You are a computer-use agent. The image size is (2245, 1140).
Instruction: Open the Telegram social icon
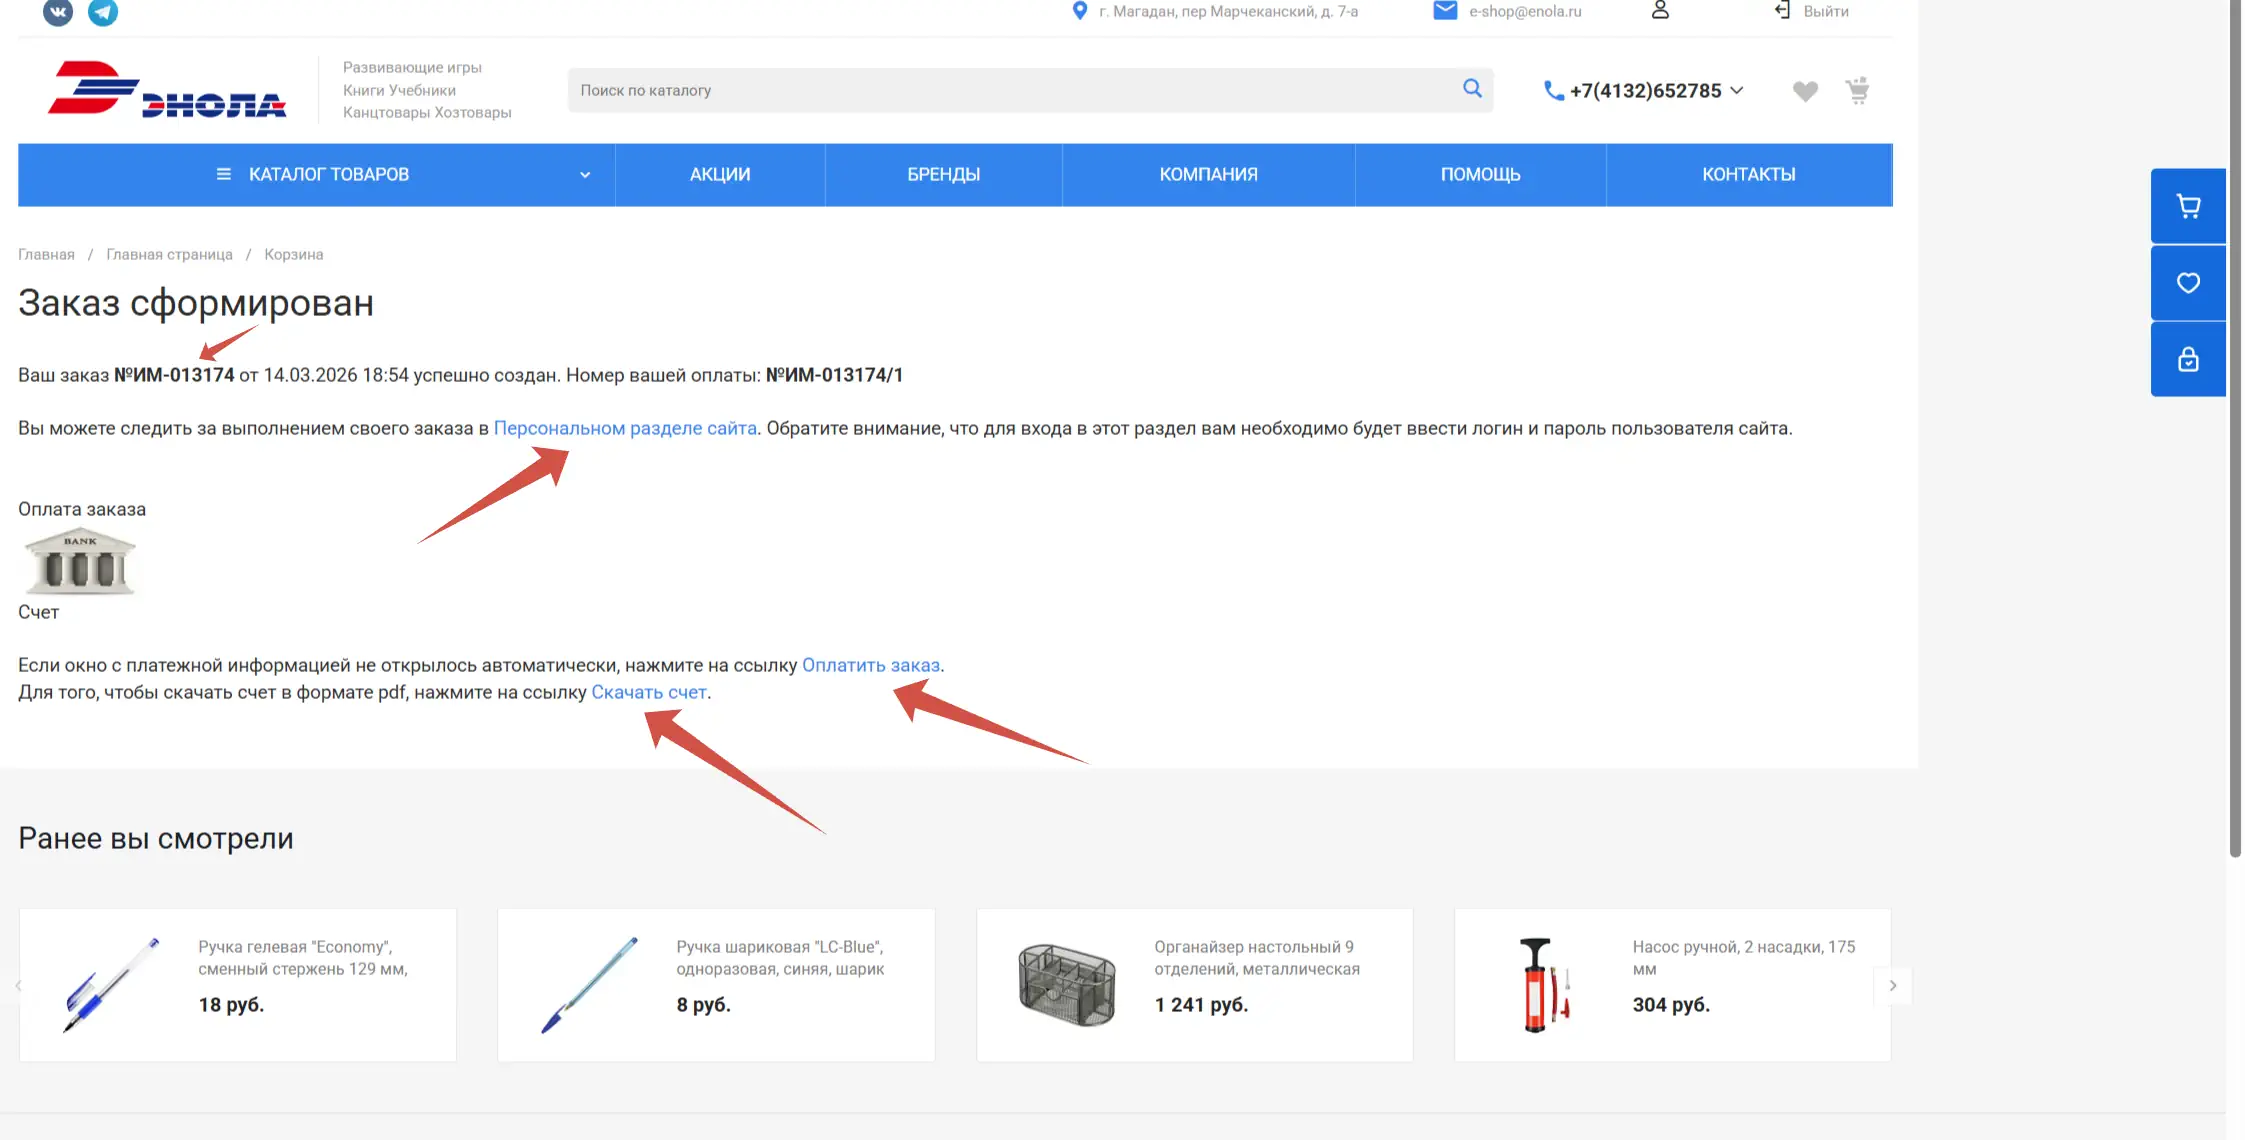click(103, 12)
